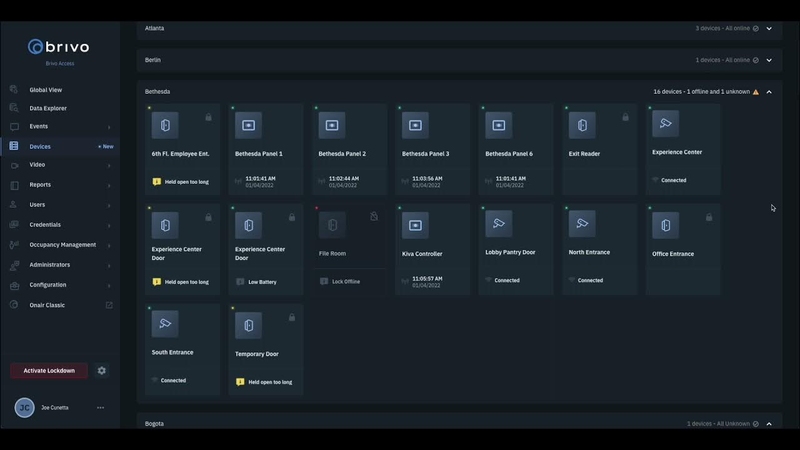This screenshot has height=450, width=800.
Task: Click the Bethesda warning triangle icon
Action: click(x=756, y=92)
